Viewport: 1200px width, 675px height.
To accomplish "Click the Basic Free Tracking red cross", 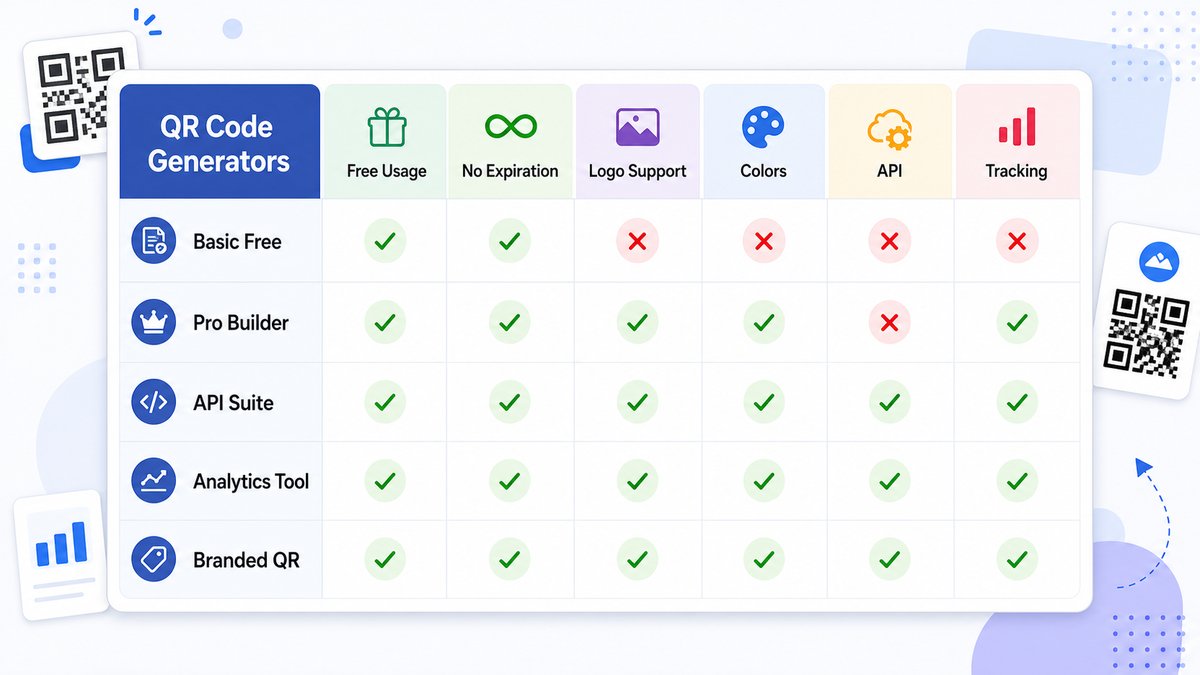I will point(1017,242).
